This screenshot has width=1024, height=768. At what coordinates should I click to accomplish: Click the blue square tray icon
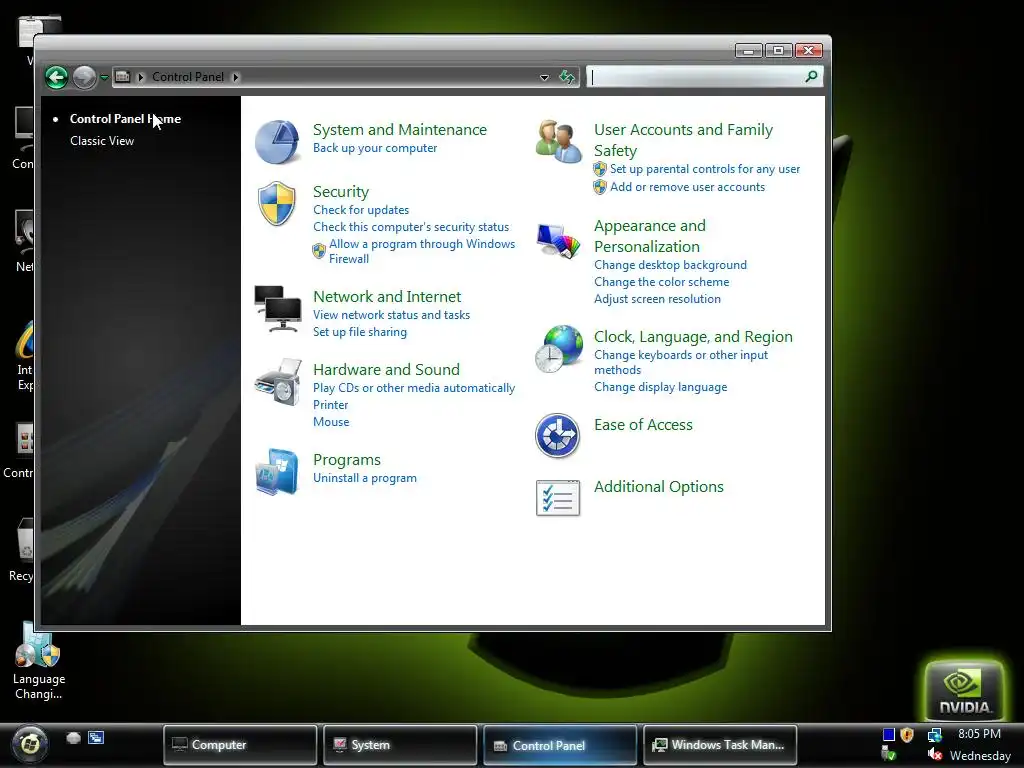888,735
